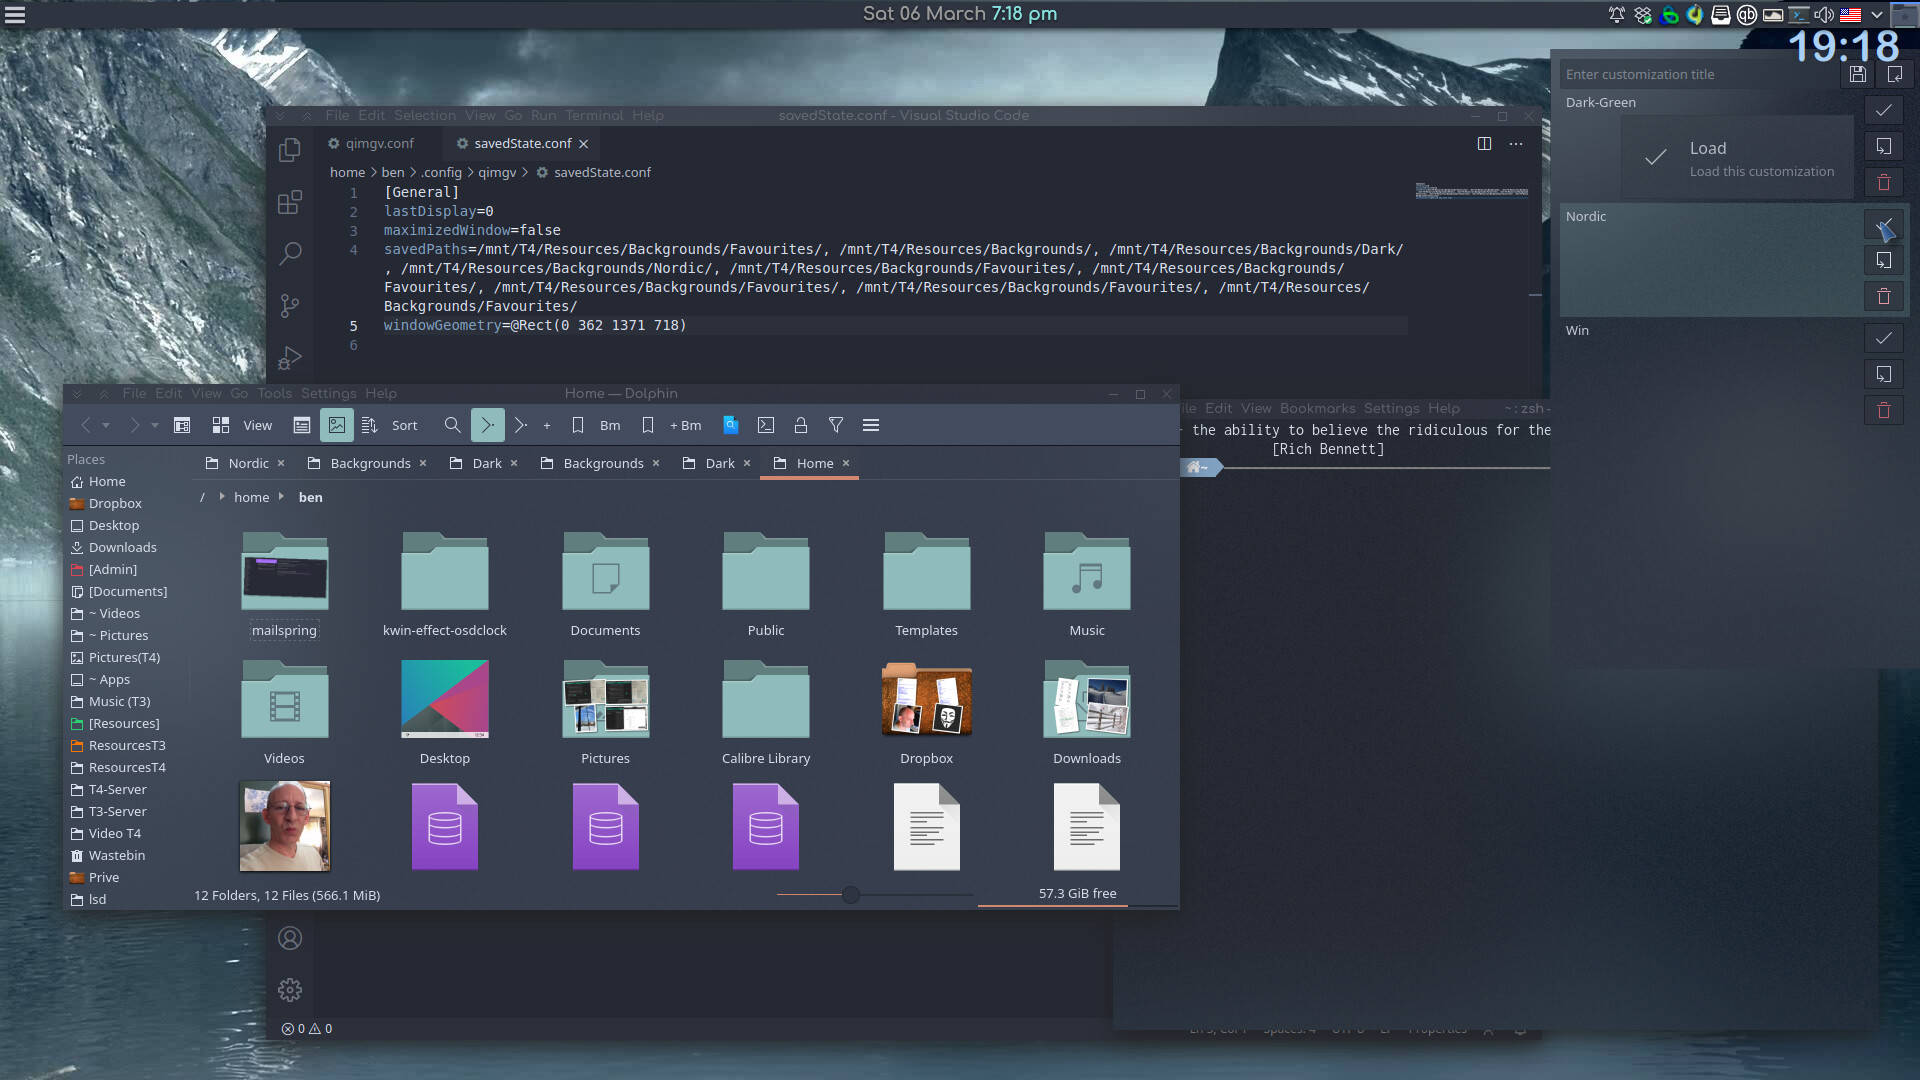Image resolution: width=1920 pixels, height=1080 pixels.
Task: Close the savedState.conf editor tab
Action: click(583, 144)
